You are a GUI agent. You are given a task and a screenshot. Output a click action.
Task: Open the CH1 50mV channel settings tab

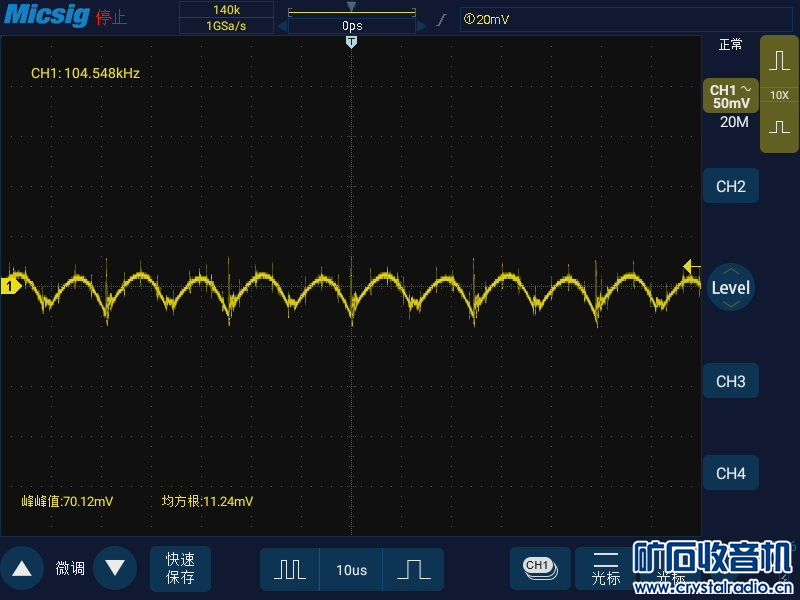pos(731,96)
